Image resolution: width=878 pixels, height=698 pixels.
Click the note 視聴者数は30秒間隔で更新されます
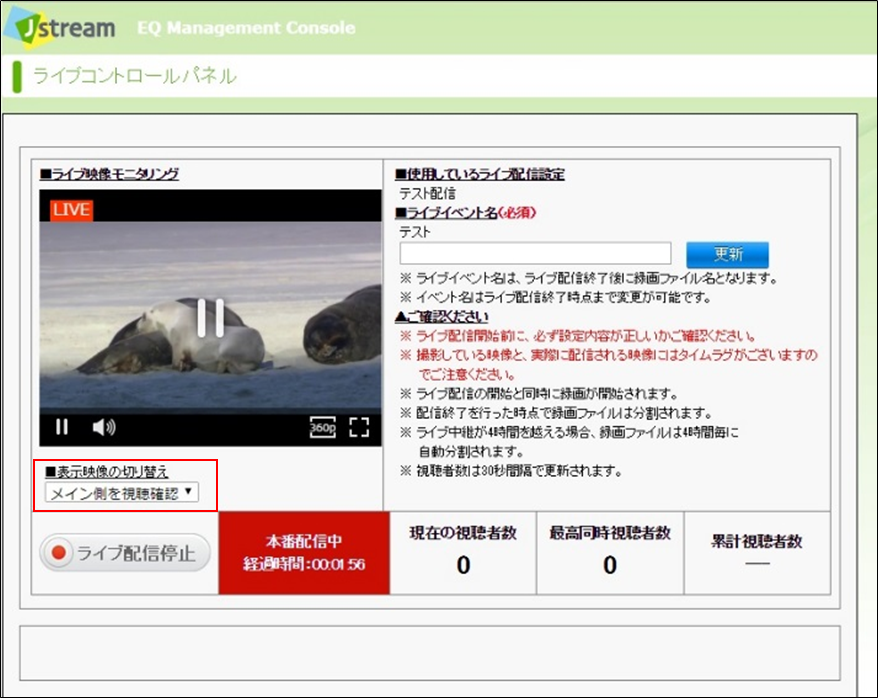[511, 471]
